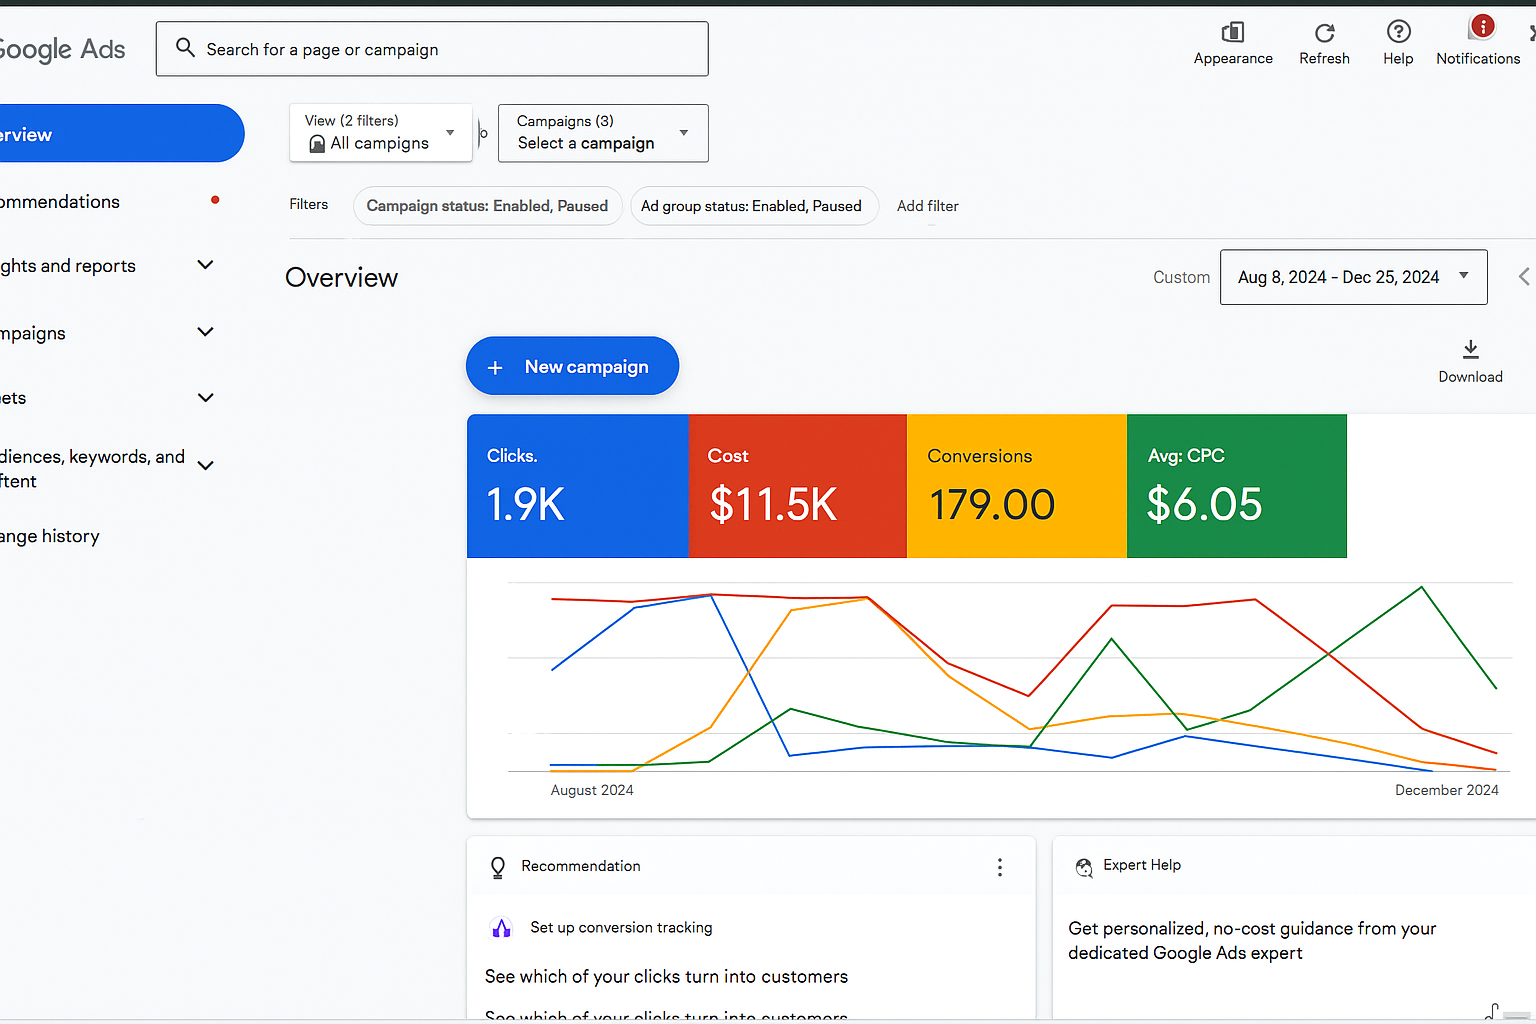Select the blue Clicks metric tile
Viewport: 1536px width, 1024px height.
578,486
